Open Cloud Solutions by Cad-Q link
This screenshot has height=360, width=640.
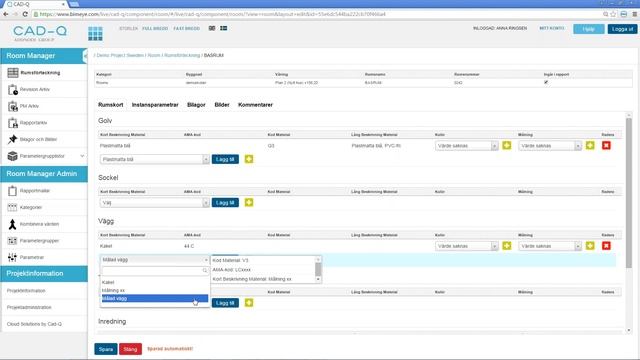point(34,324)
